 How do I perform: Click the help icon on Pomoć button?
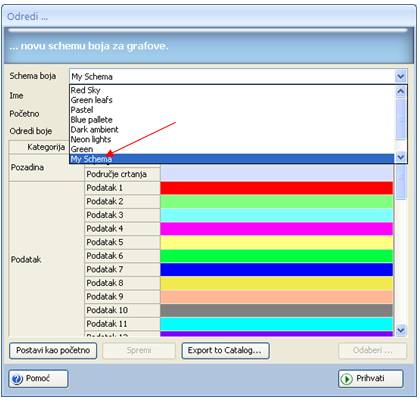(17, 379)
